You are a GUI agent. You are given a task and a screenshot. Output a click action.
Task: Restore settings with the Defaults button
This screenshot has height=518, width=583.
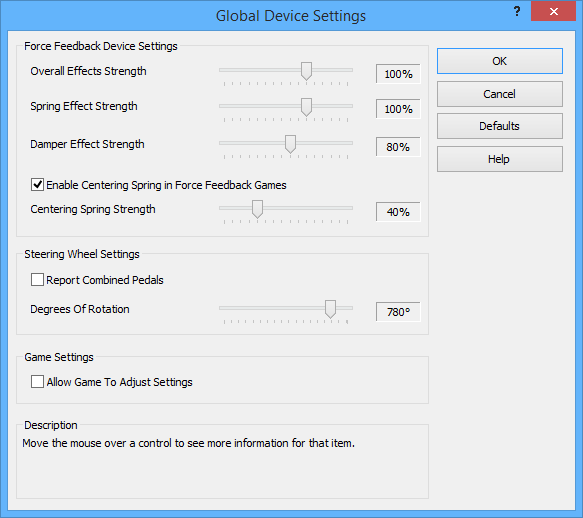pyautogui.click(x=500, y=126)
